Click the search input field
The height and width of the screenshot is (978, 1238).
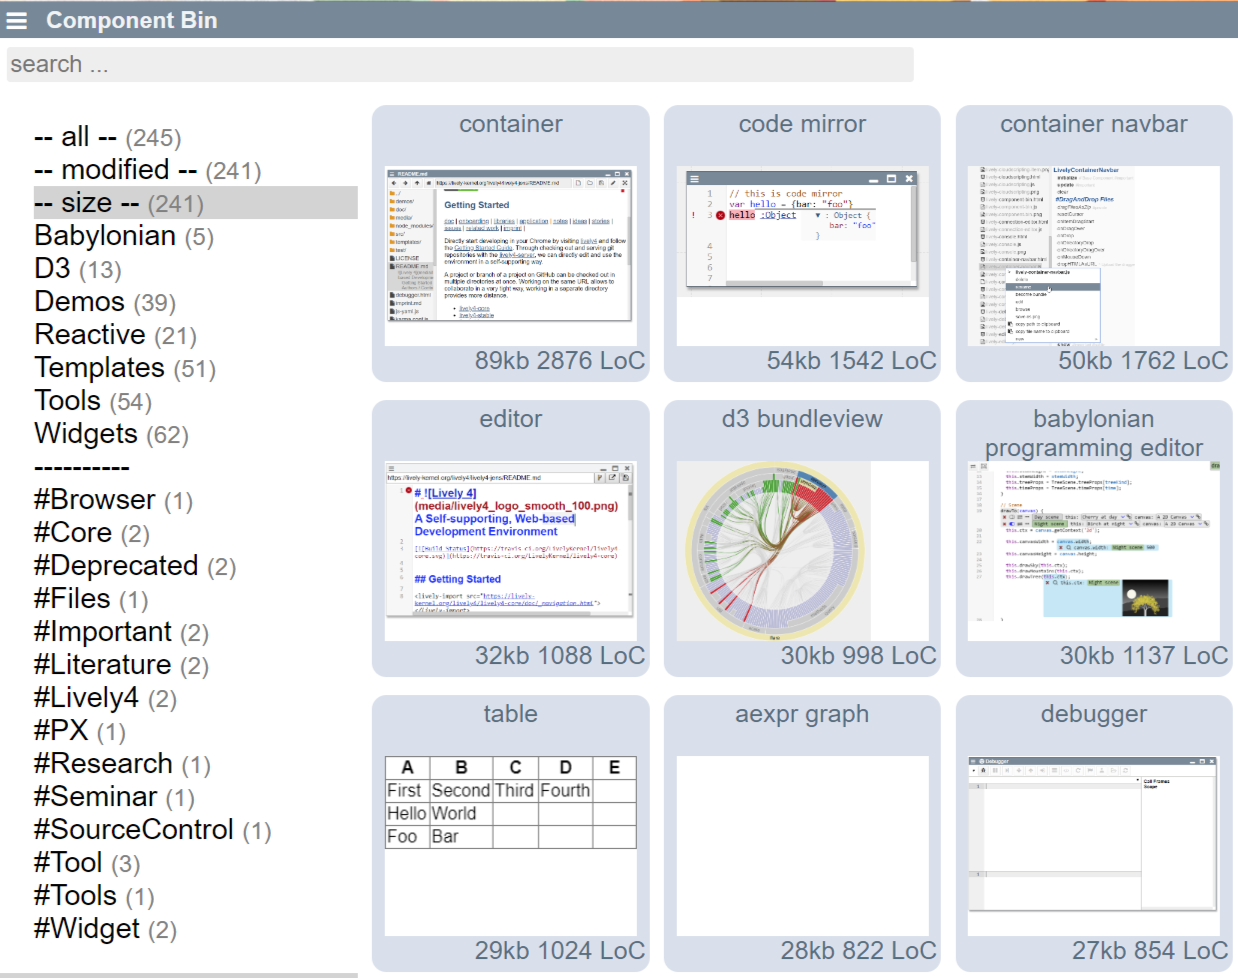[x=460, y=65]
